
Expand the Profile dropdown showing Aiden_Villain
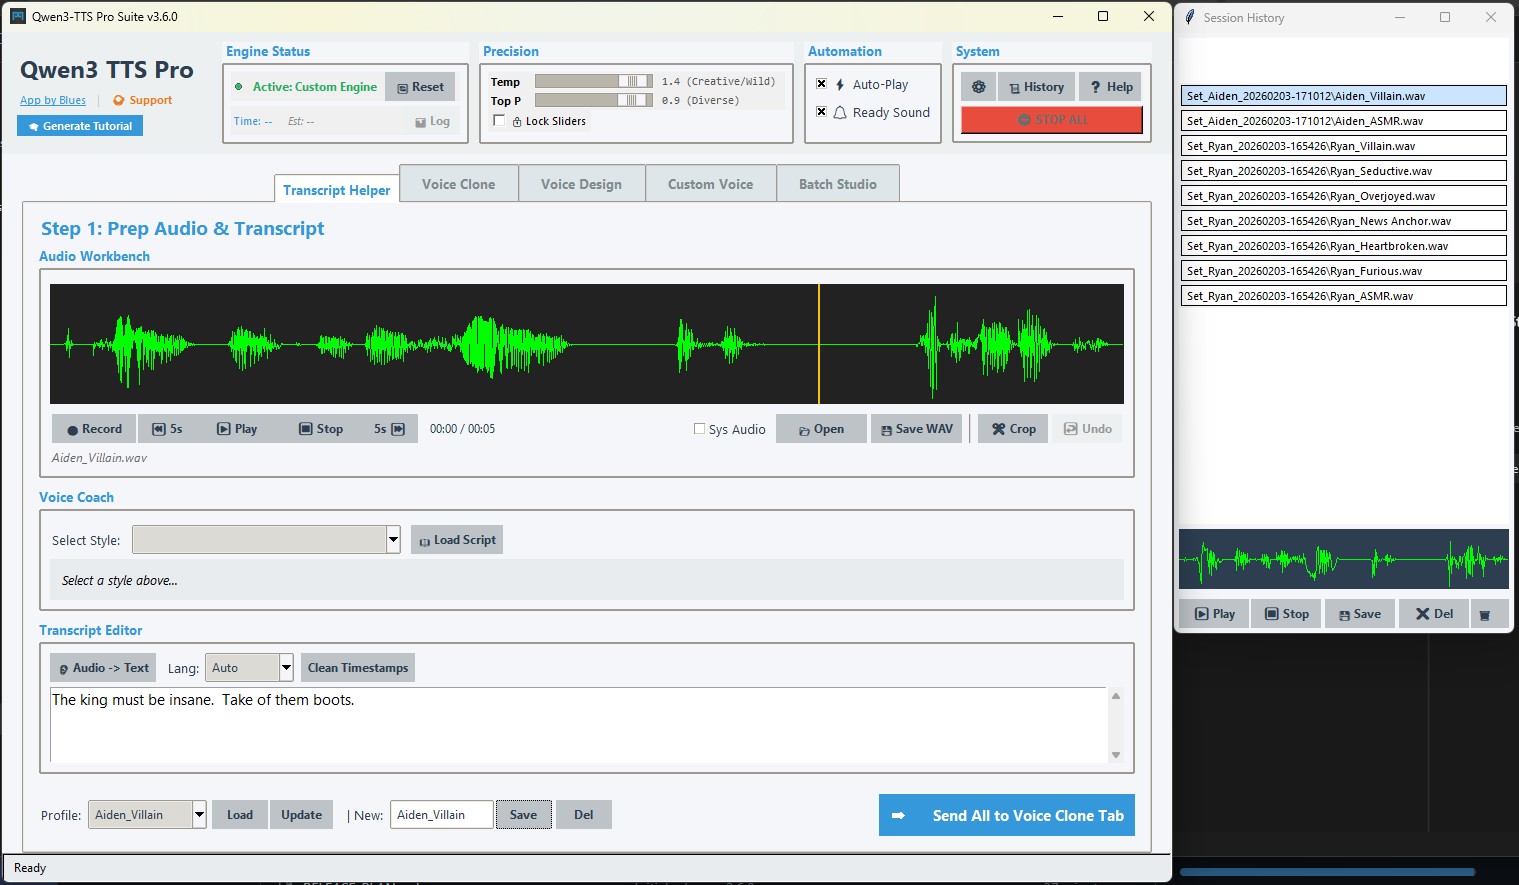198,814
